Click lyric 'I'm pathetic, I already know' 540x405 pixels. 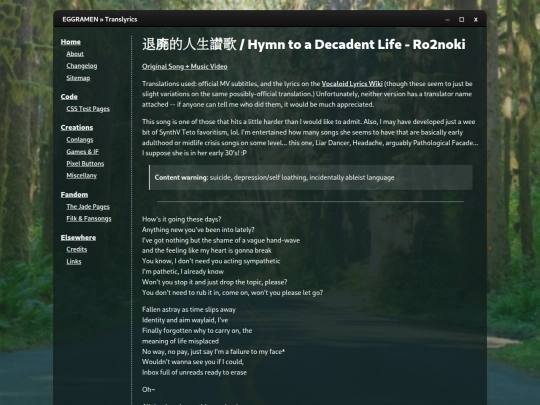(x=183, y=272)
